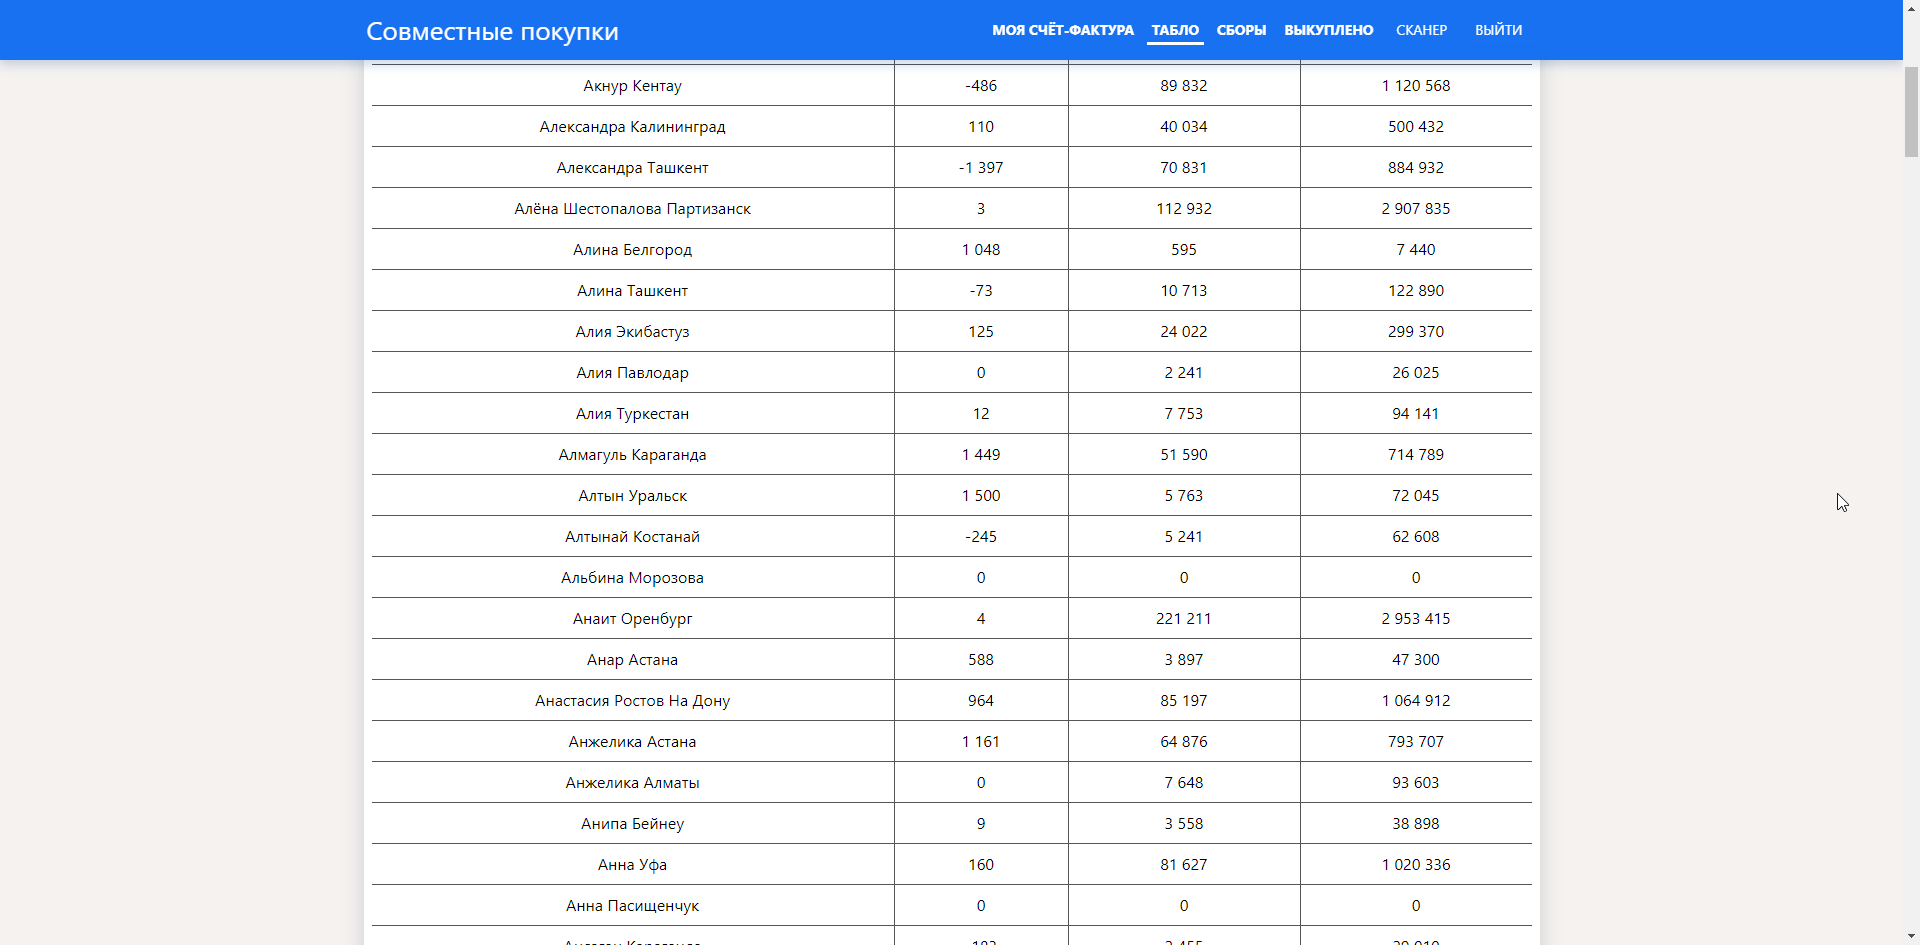Click value 122 890
The image size is (1920, 945).
pos(1416,291)
